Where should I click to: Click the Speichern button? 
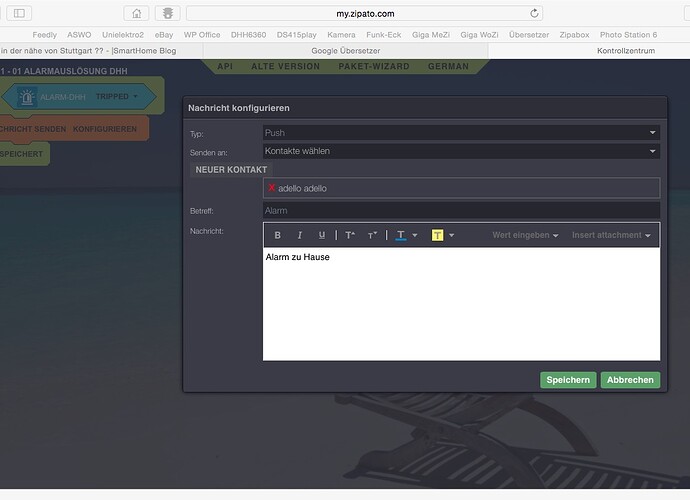point(568,380)
